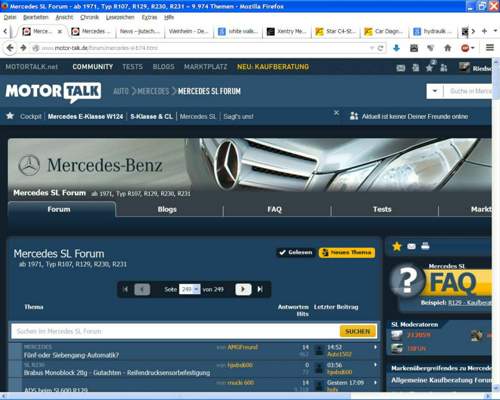Click the home icon in Firefox toolbar
This screenshot has width=500, height=400.
pyautogui.click(x=448, y=48)
